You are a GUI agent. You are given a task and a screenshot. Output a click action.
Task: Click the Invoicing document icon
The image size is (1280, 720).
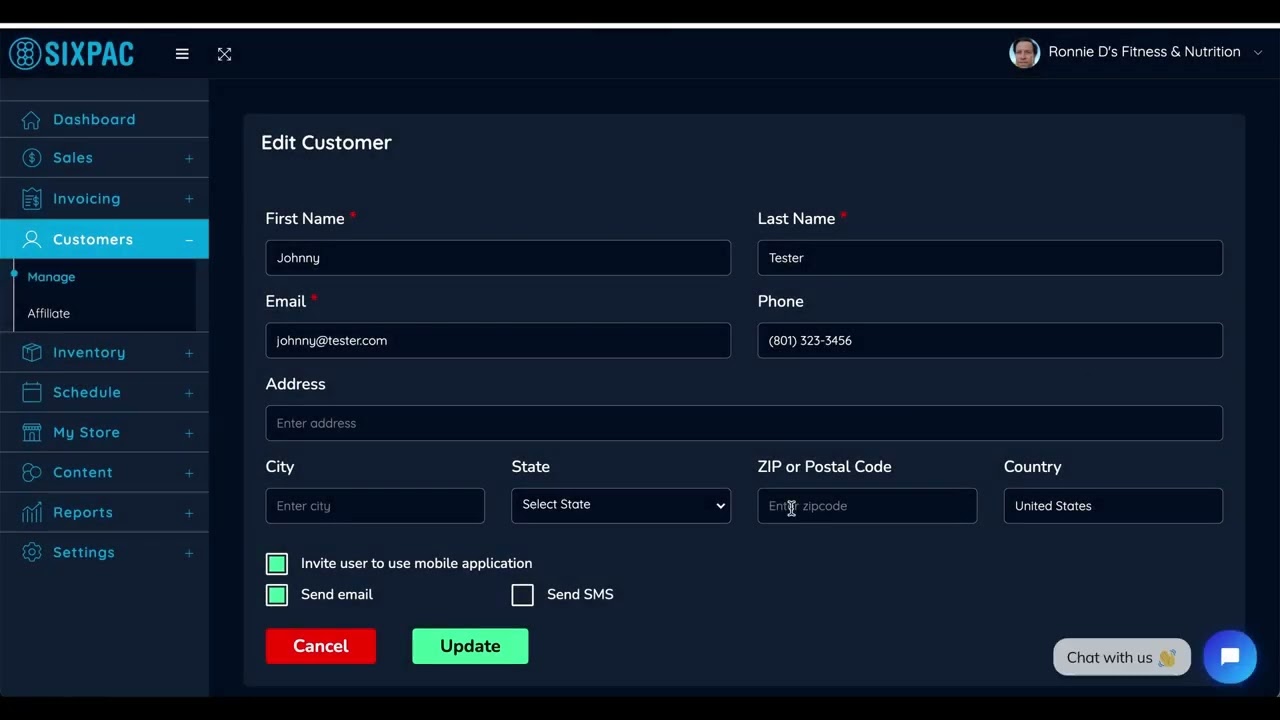point(32,198)
